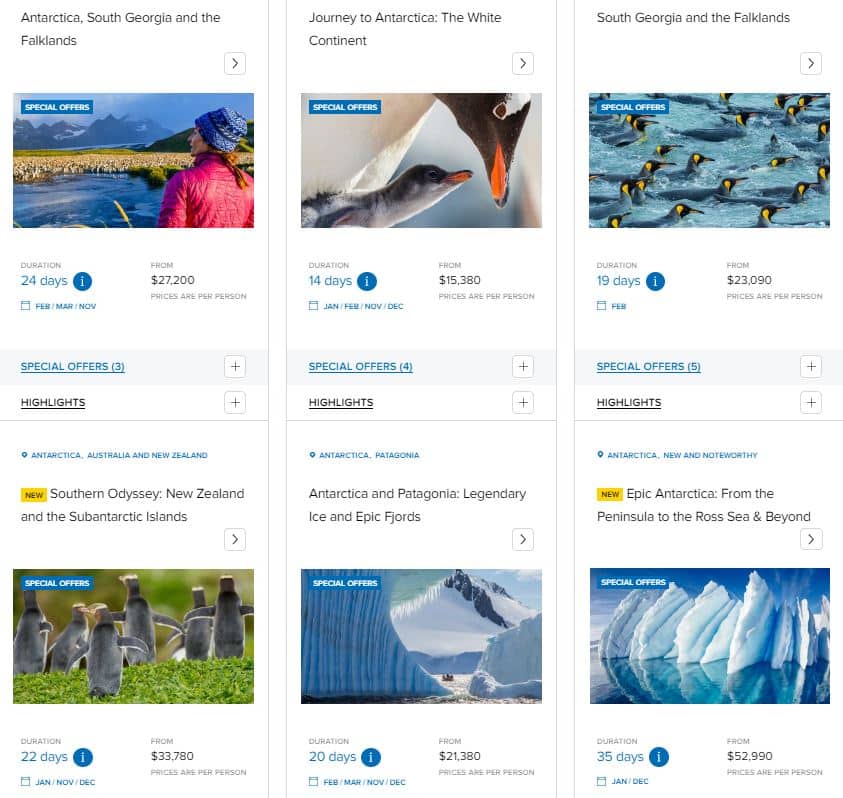Expand Special Offers (5) plus button

[811, 366]
